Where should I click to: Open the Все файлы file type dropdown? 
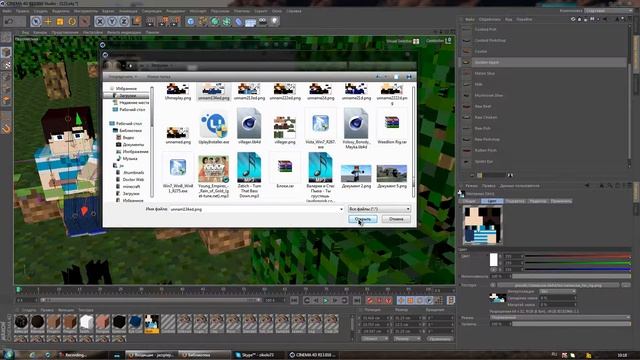coord(379,209)
